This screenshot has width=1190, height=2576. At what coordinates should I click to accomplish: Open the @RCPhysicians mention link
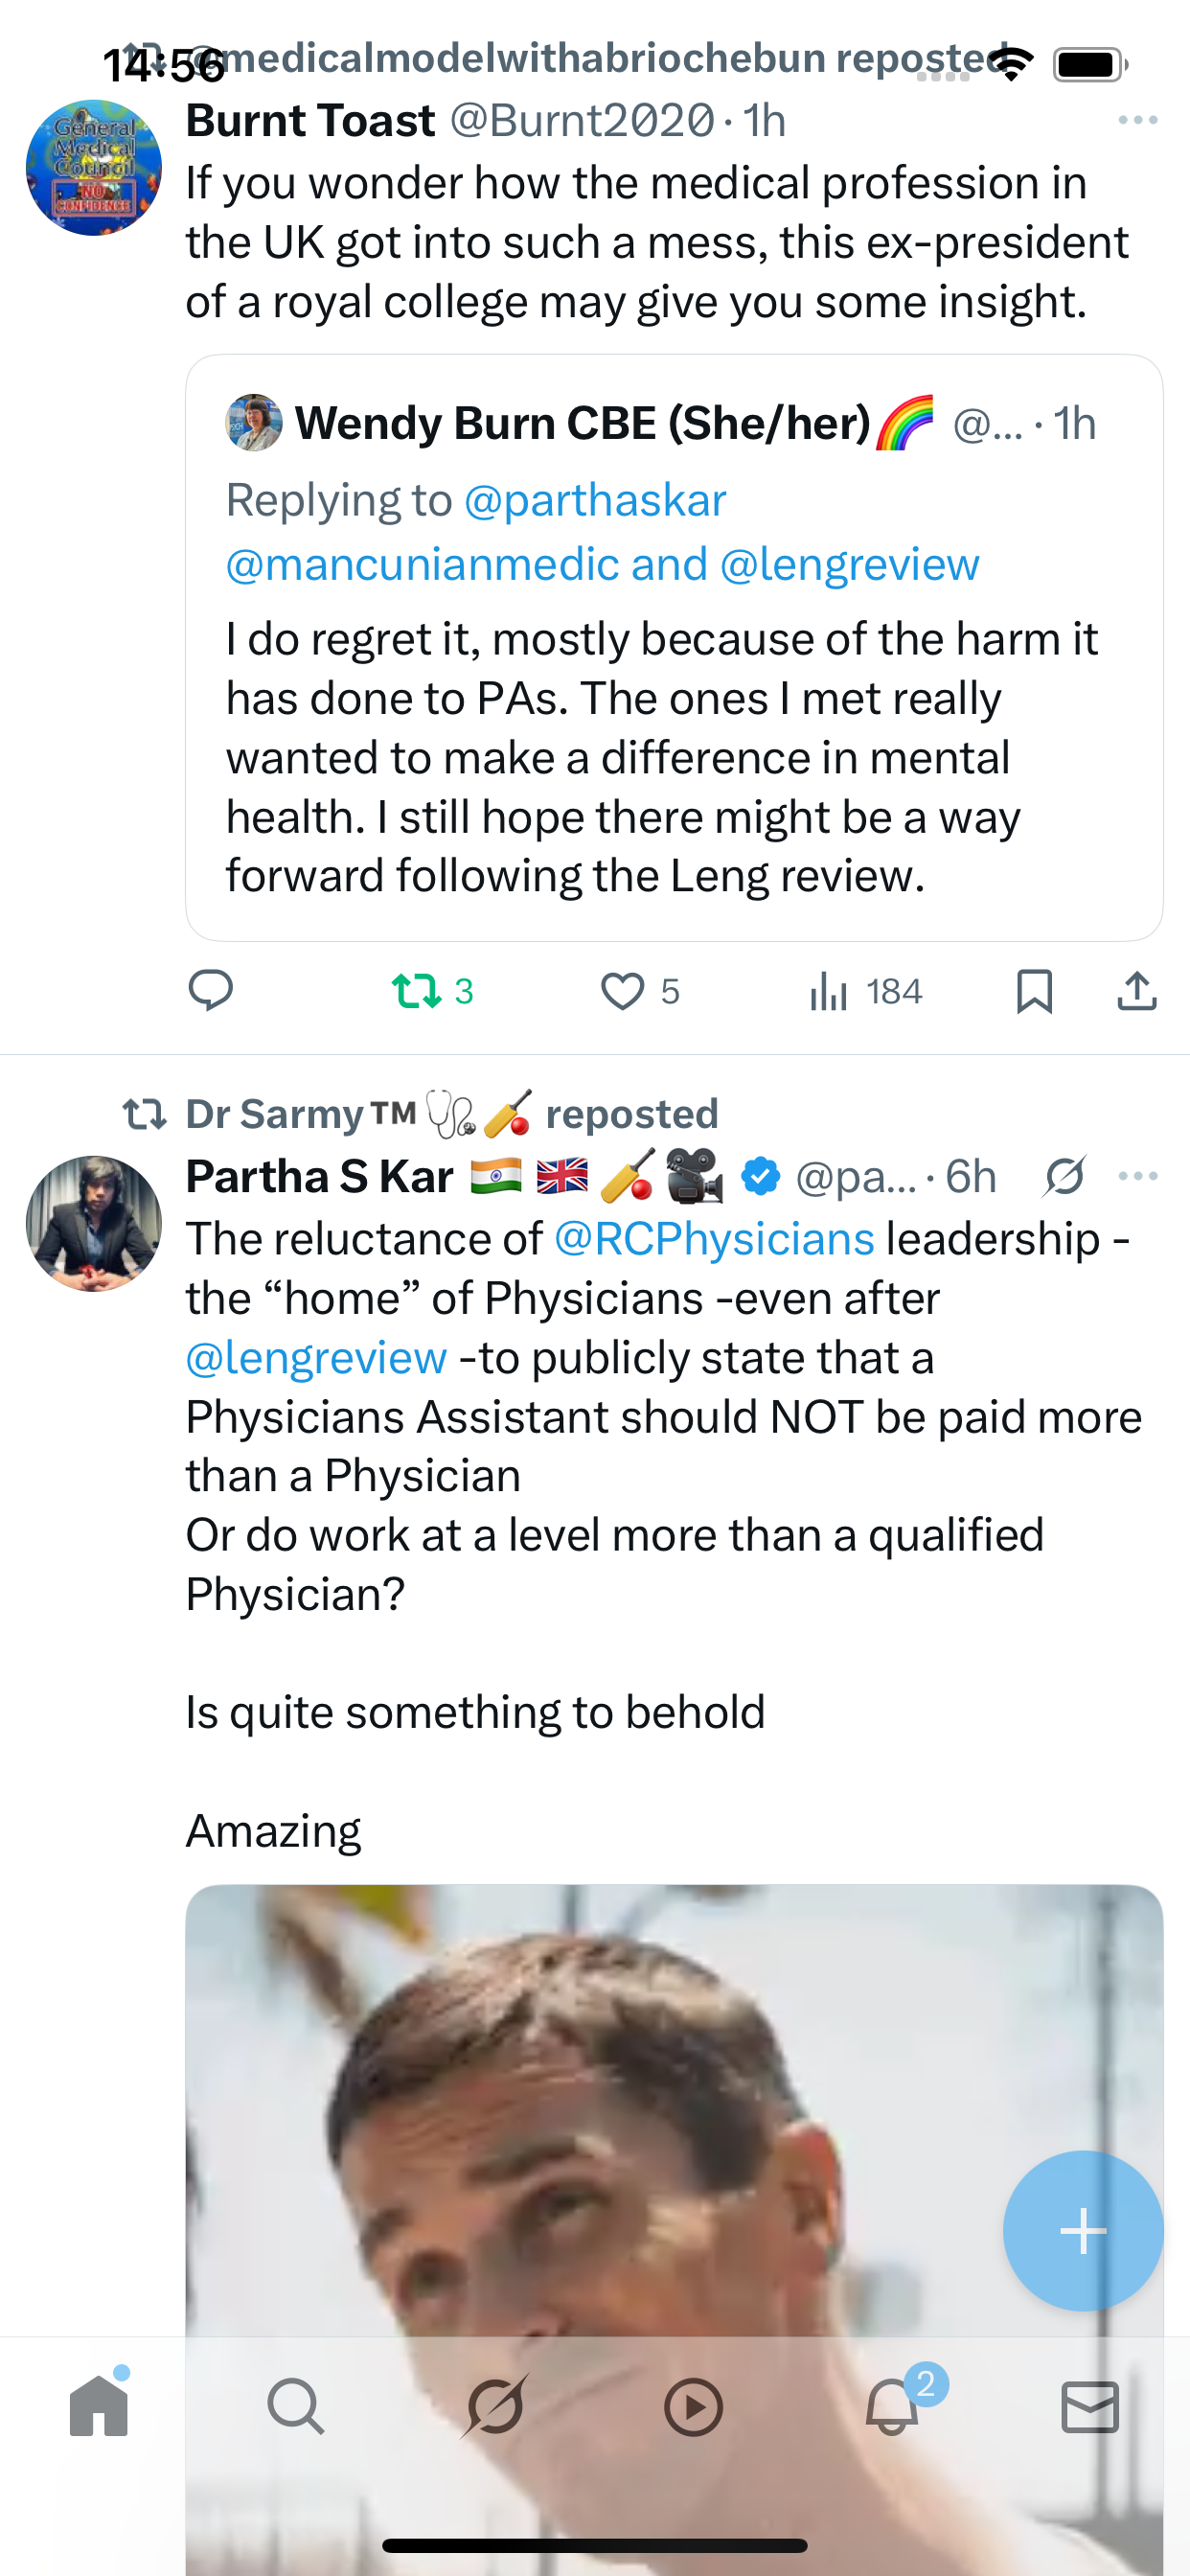coord(714,1239)
